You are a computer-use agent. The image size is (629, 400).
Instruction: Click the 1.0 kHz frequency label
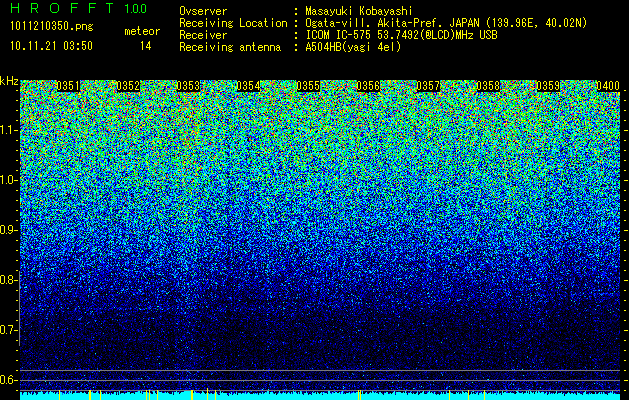(8, 180)
